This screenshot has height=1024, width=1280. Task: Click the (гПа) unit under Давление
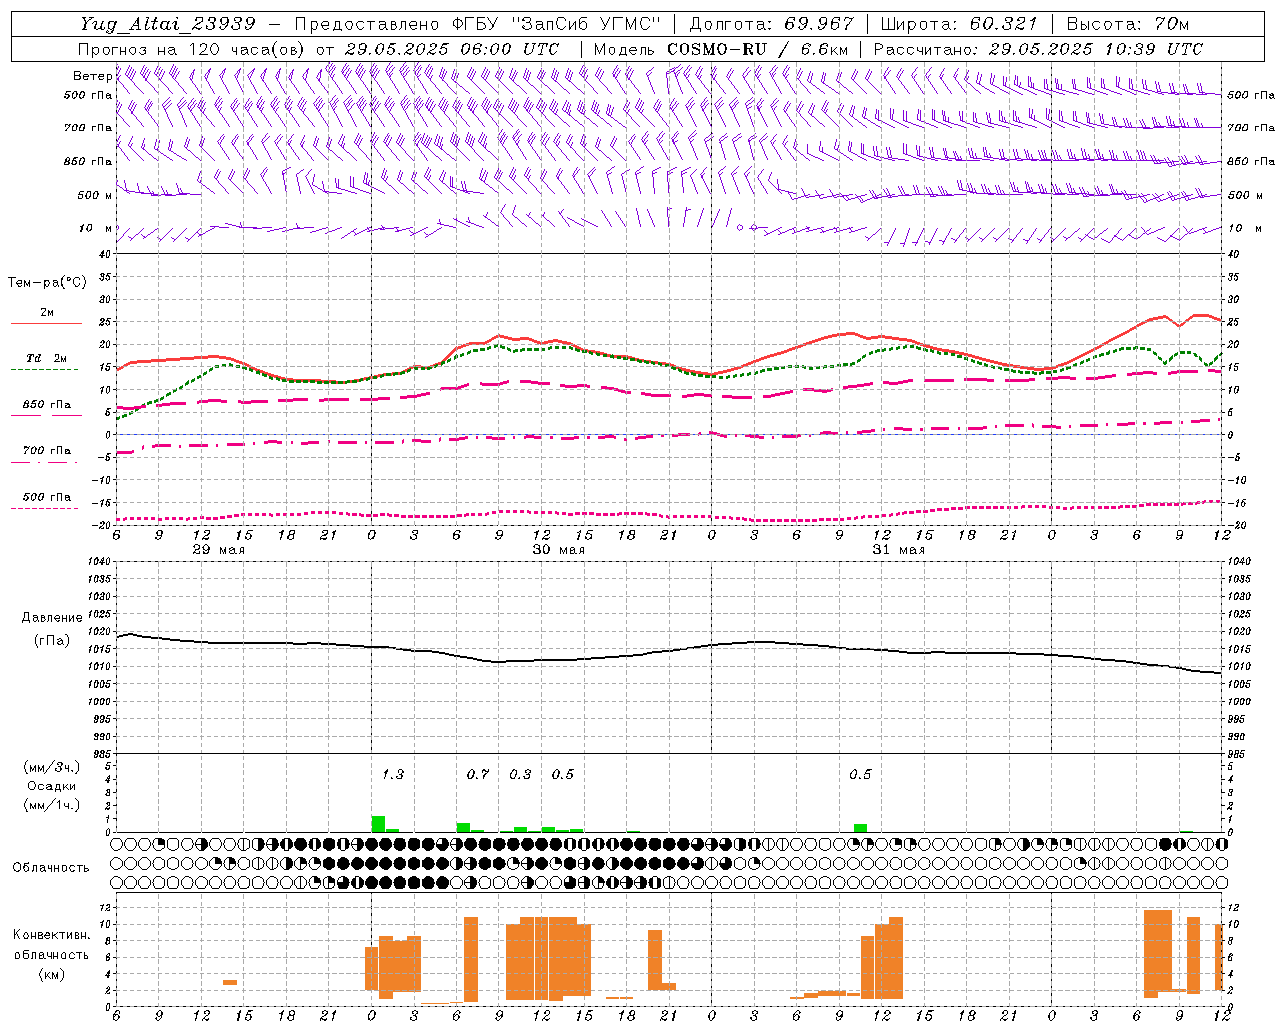51,640
